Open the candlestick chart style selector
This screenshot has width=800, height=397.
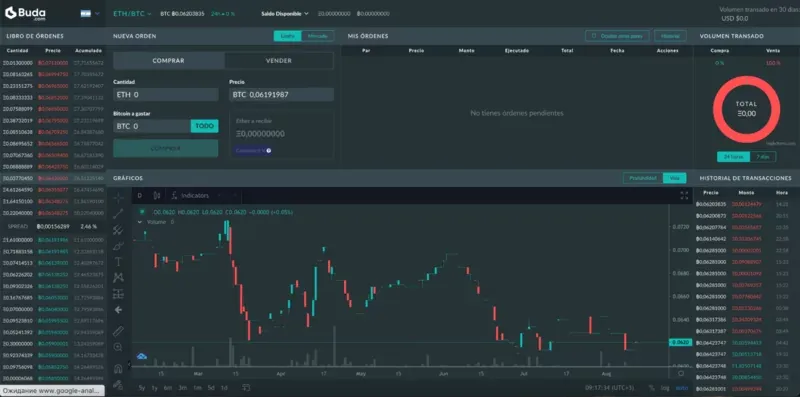pyautogui.click(x=157, y=195)
